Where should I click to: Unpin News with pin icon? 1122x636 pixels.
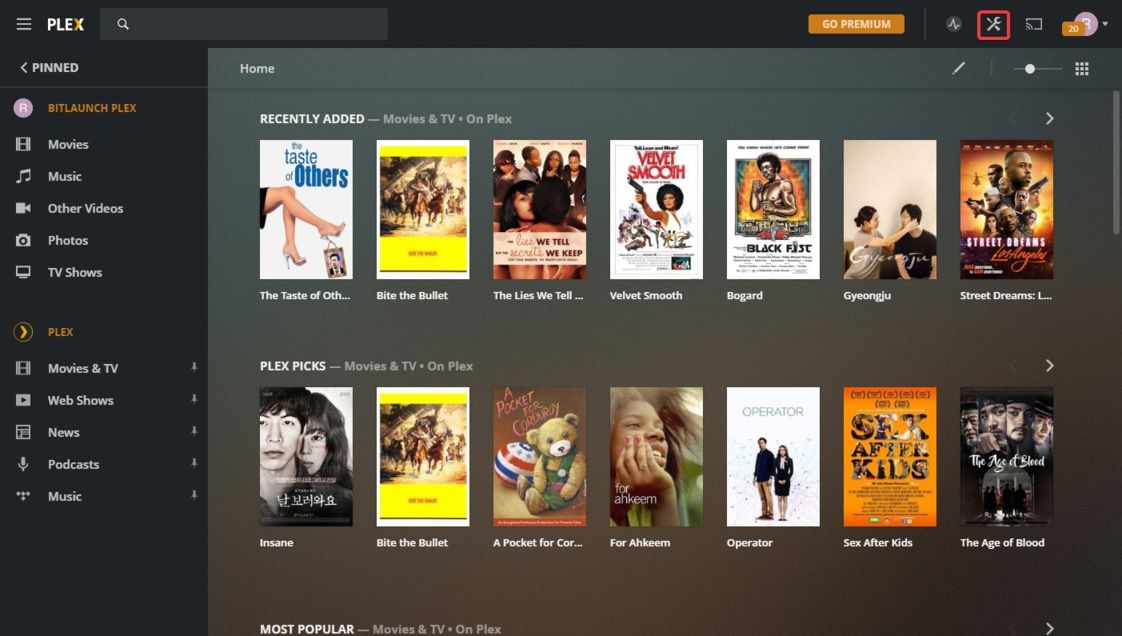pyautogui.click(x=194, y=431)
